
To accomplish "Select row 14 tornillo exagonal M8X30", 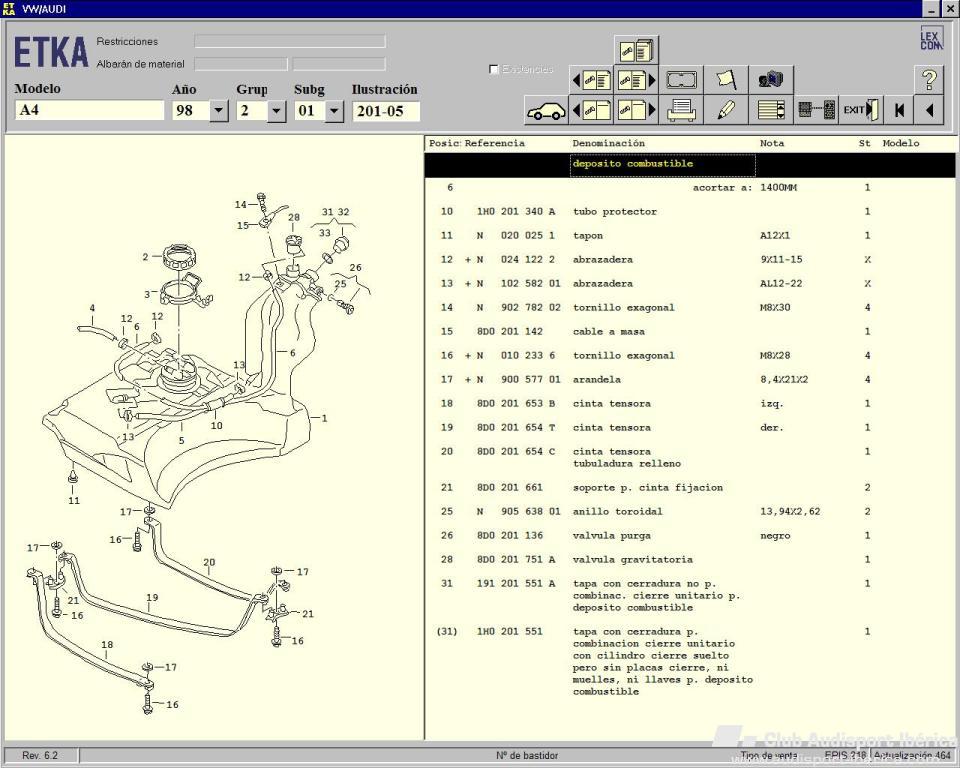I will pyautogui.click(x=689, y=307).
